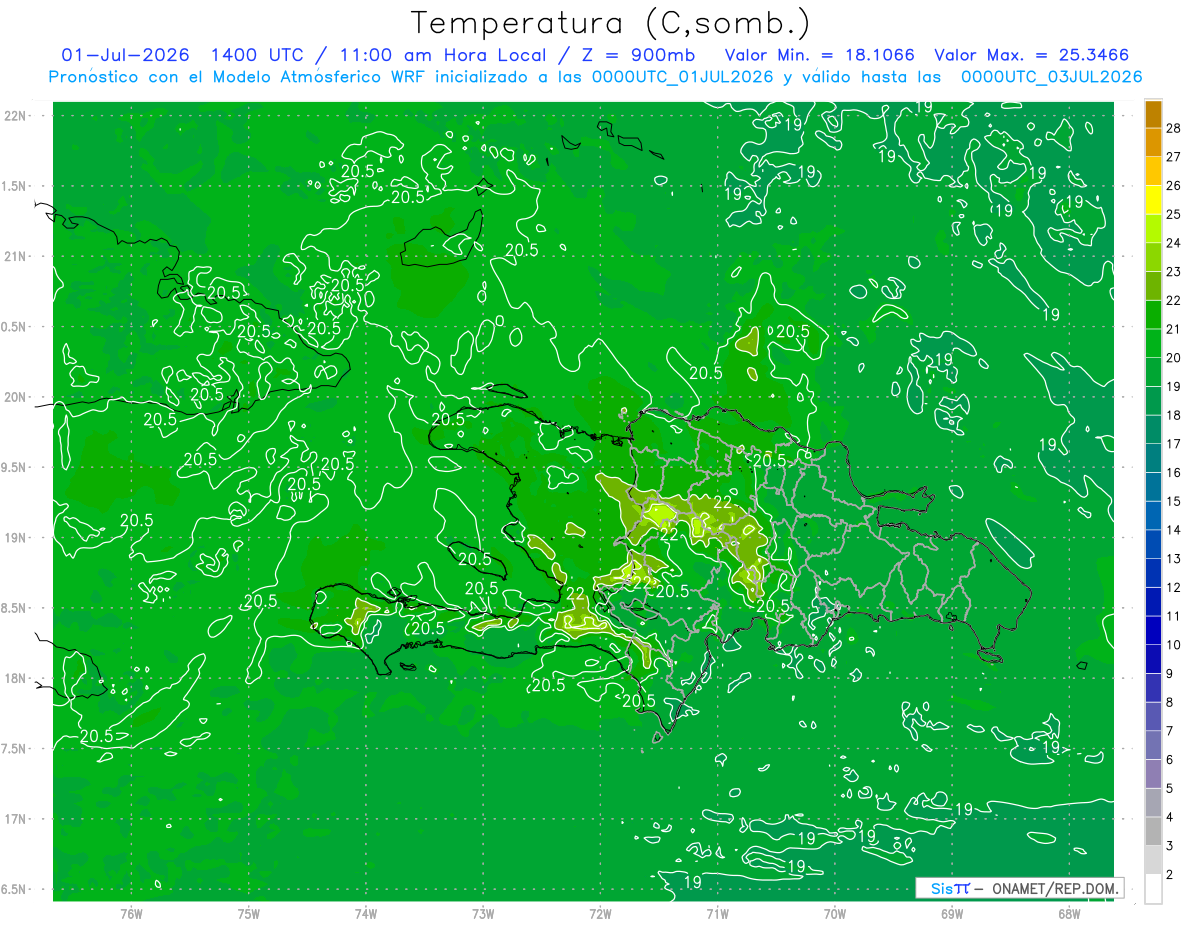Screen dimensions: 1200x927
Task: Select the "Z = 900mb" level label
Action: click(640, 55)
